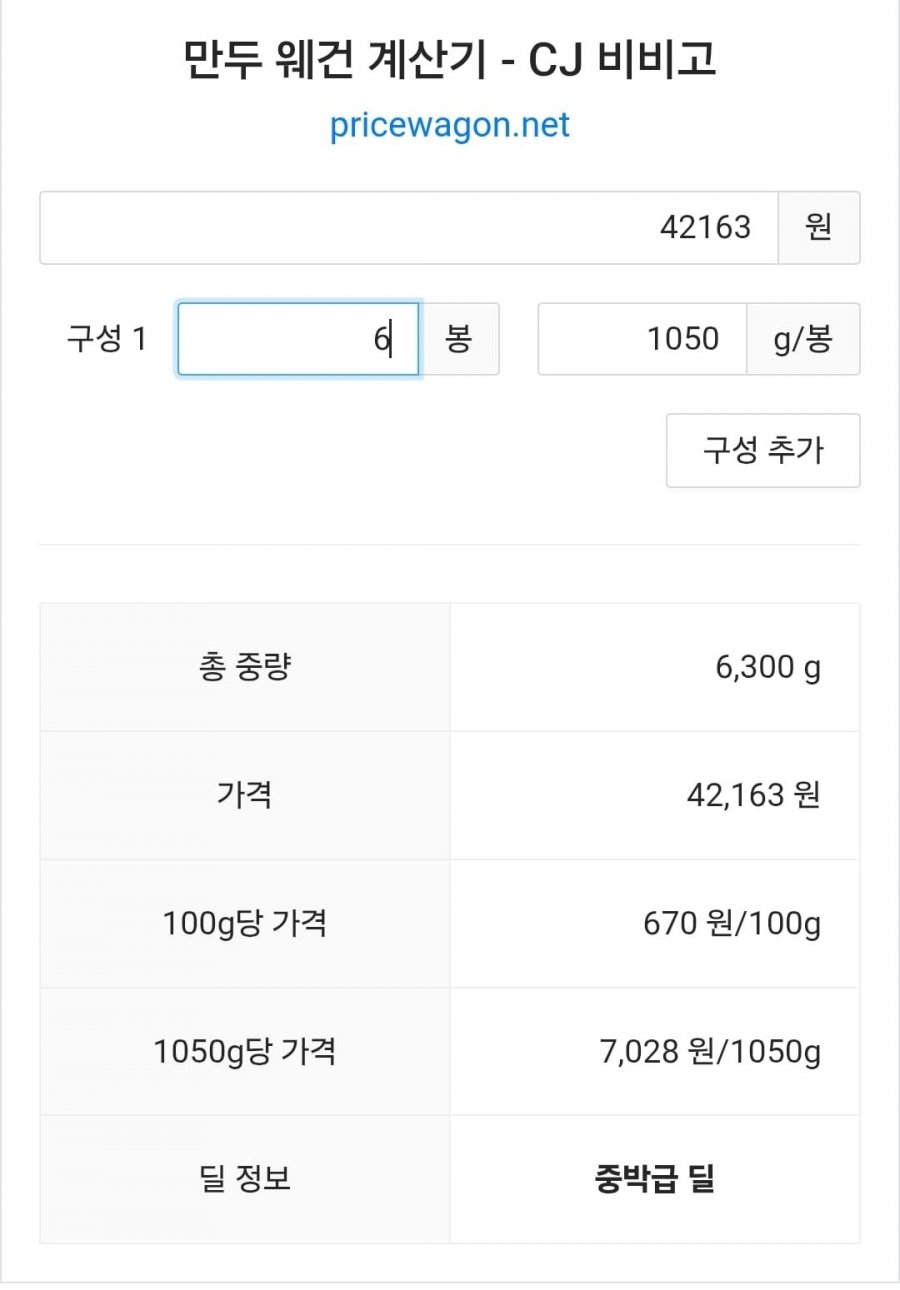Click the 1050 weight per bag field

(642, 340)
